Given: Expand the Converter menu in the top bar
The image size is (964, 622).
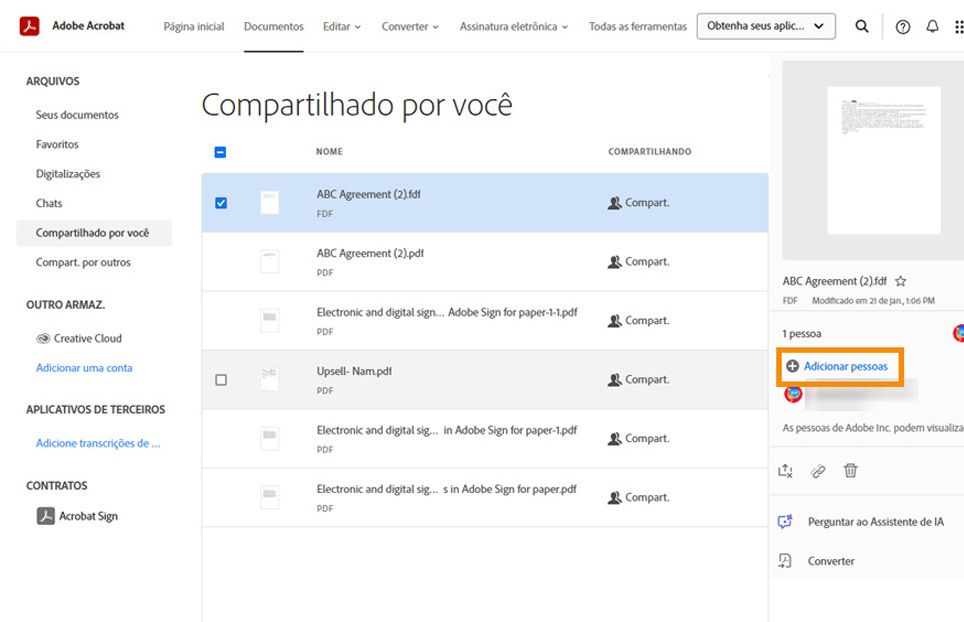Looking at the screenshot, I should (409, 27).
